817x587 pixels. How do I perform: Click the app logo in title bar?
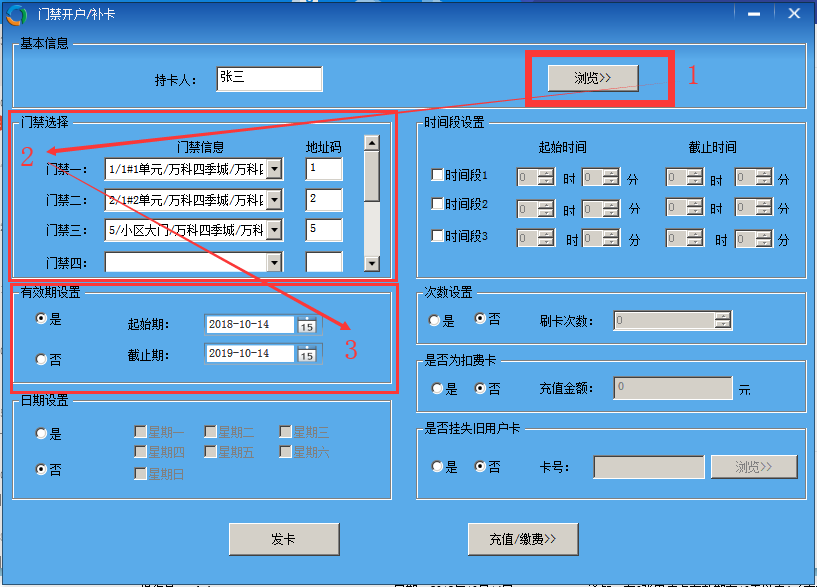click(x=19, y=14)
